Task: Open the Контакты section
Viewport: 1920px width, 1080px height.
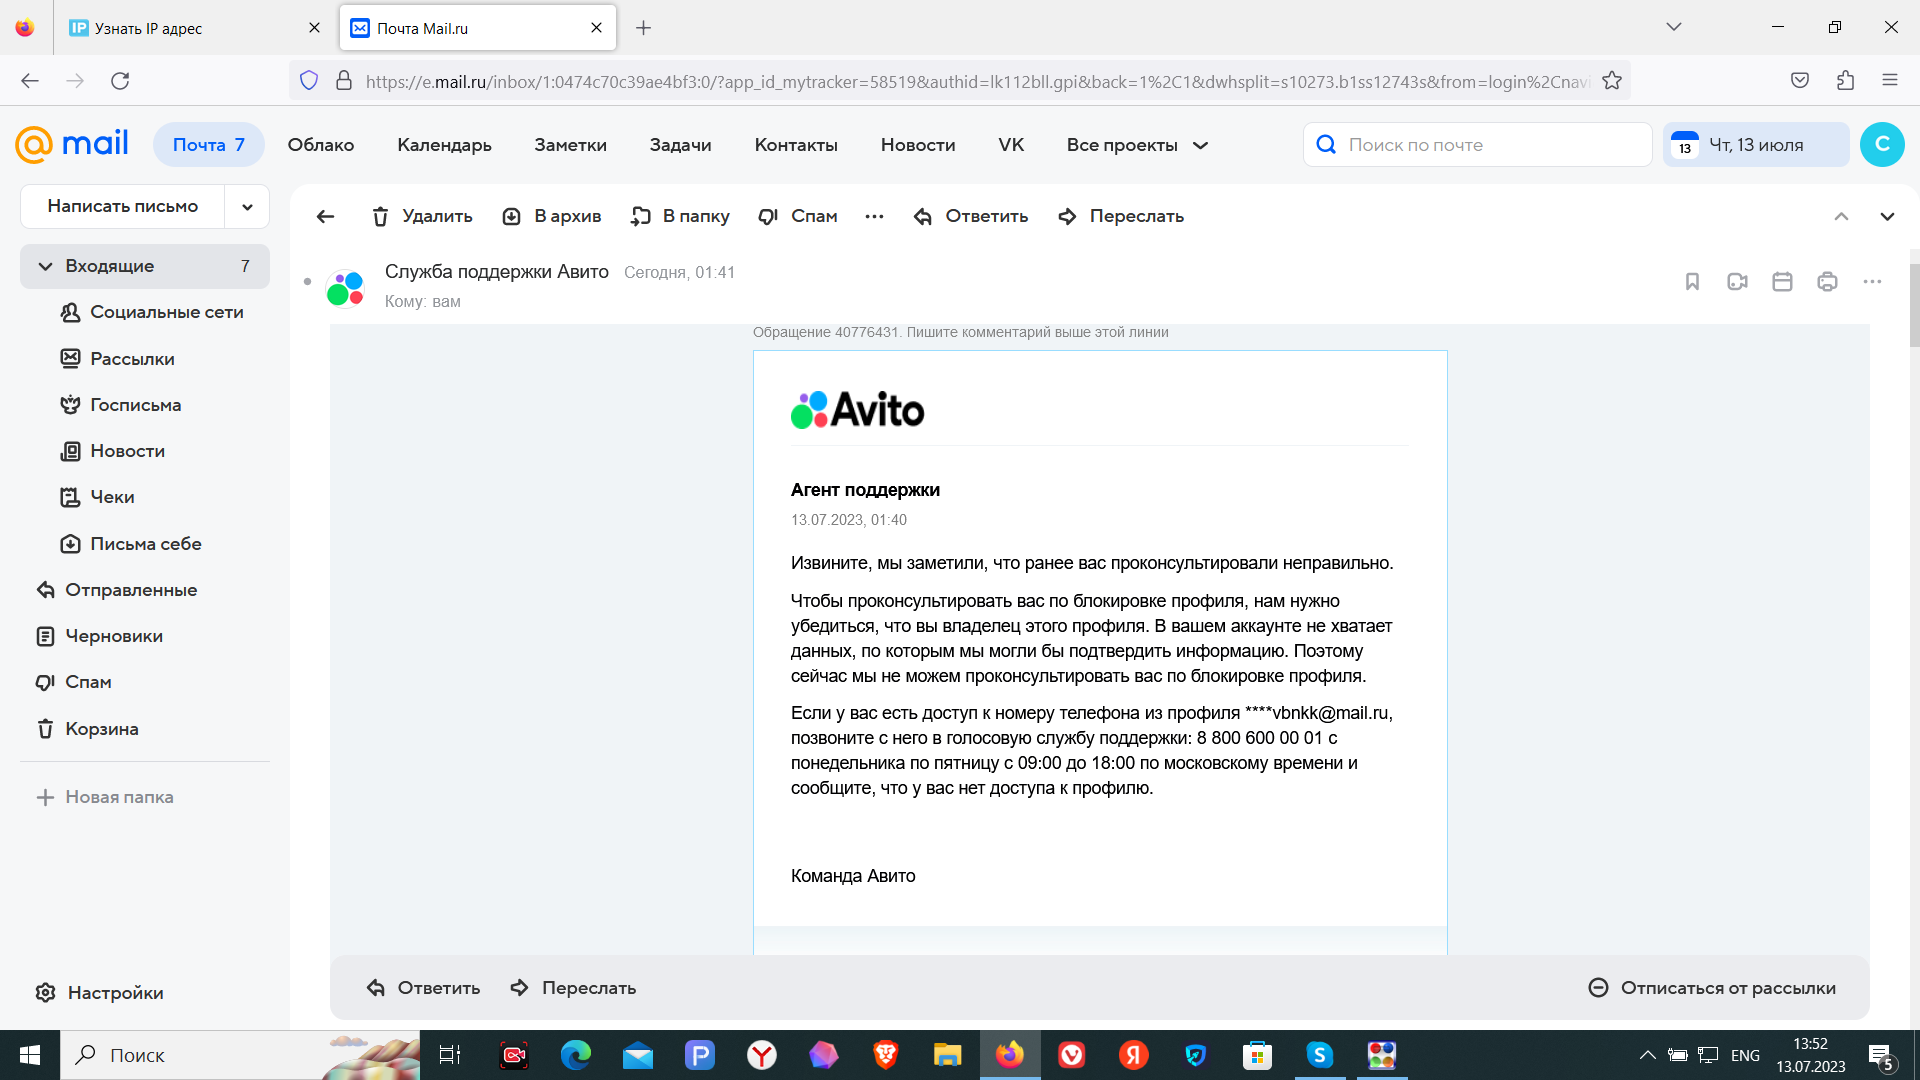Action: click(x=796, y=144)
